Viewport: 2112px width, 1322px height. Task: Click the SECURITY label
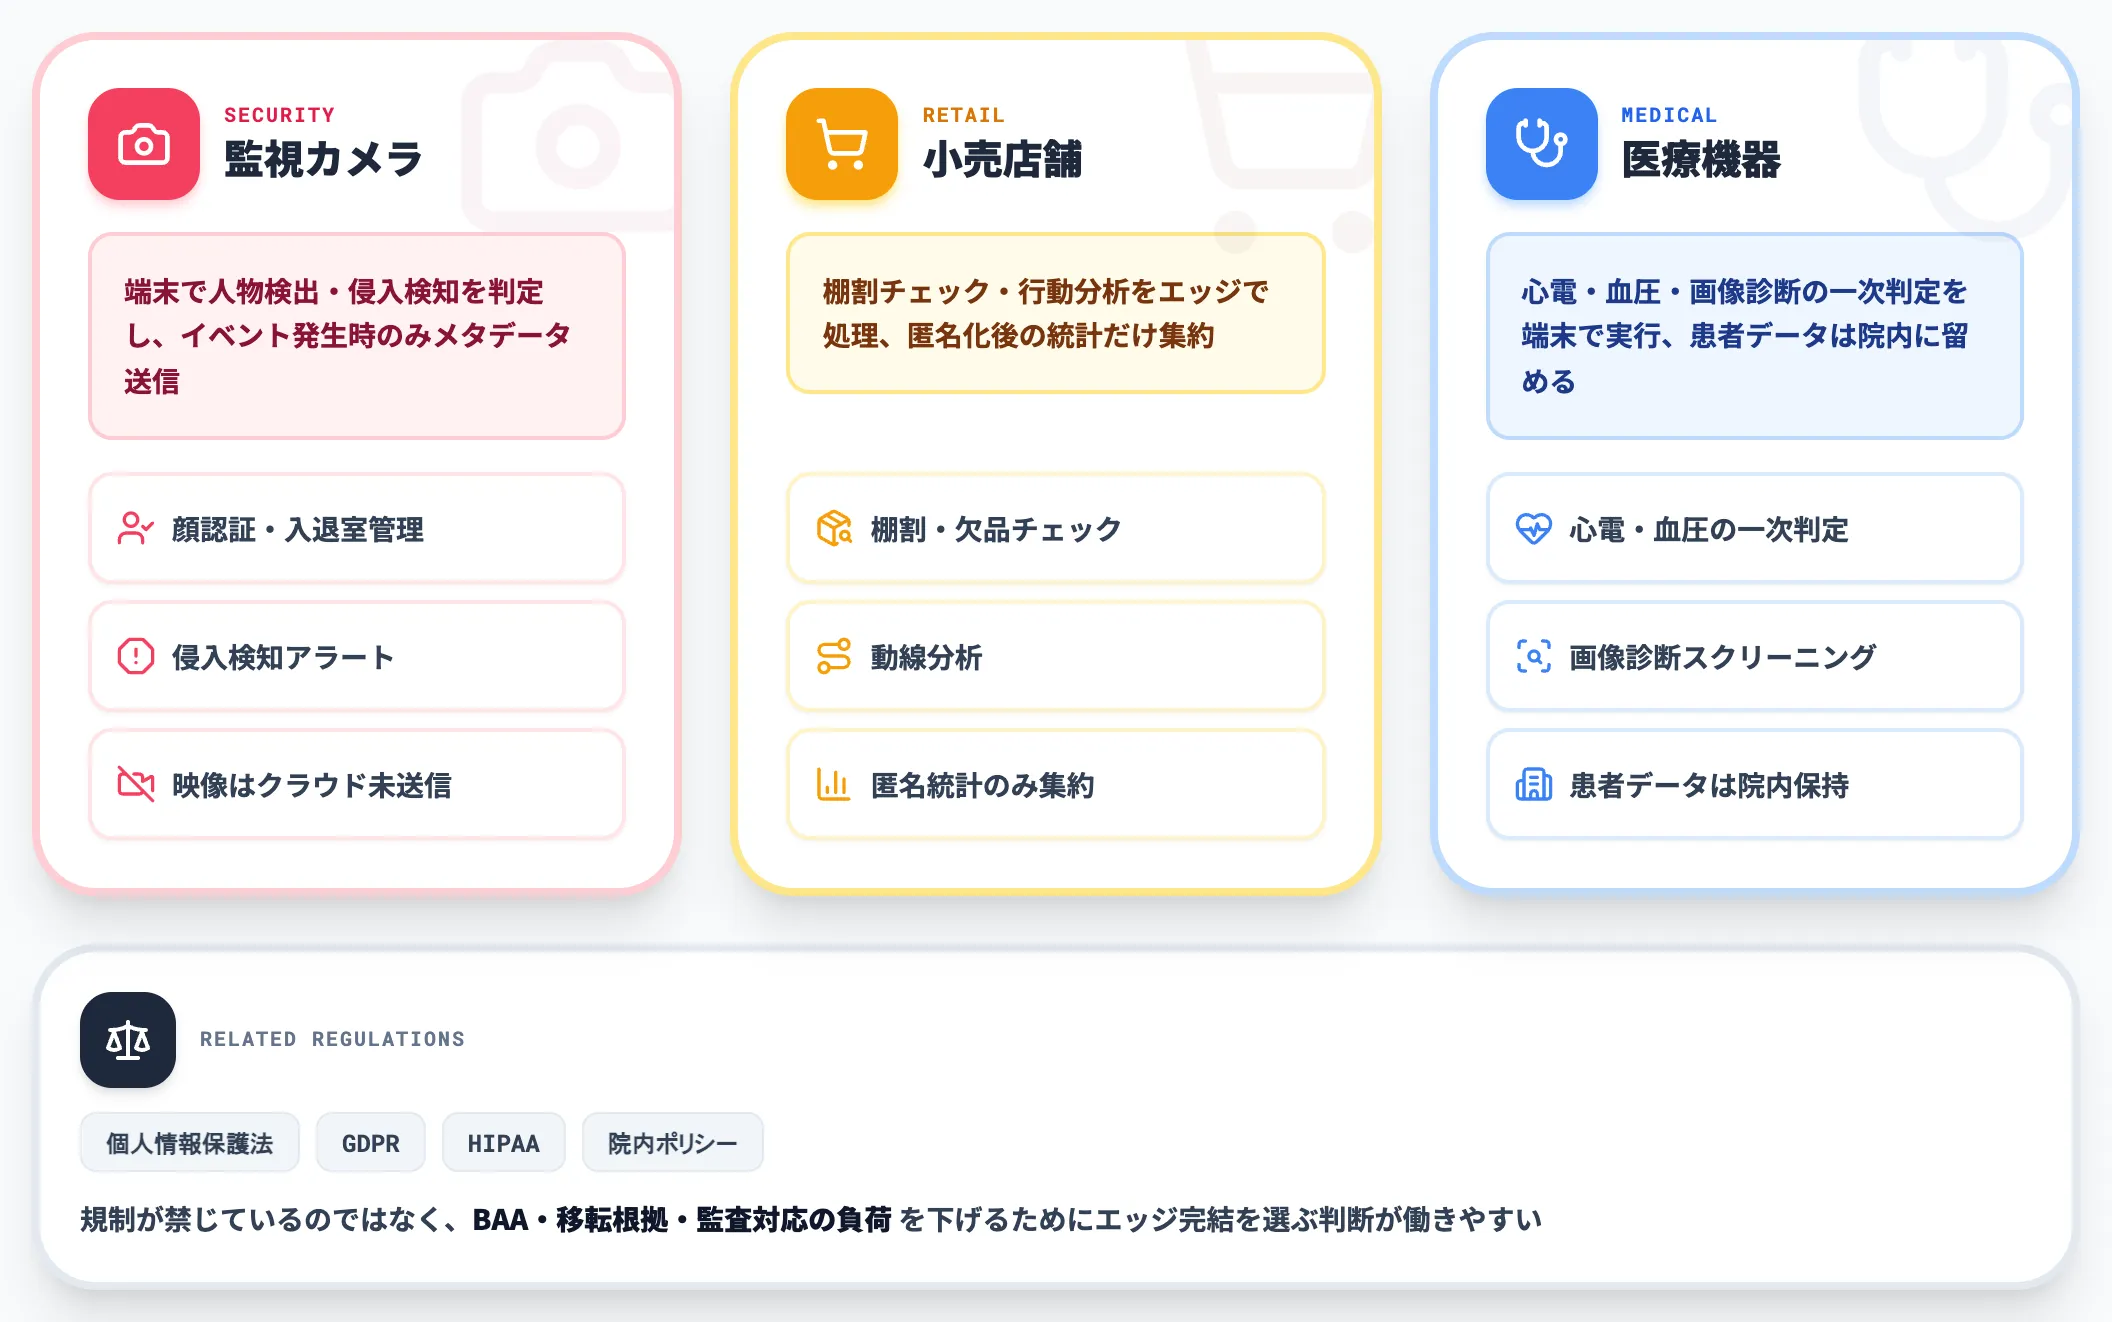(280, 115)
